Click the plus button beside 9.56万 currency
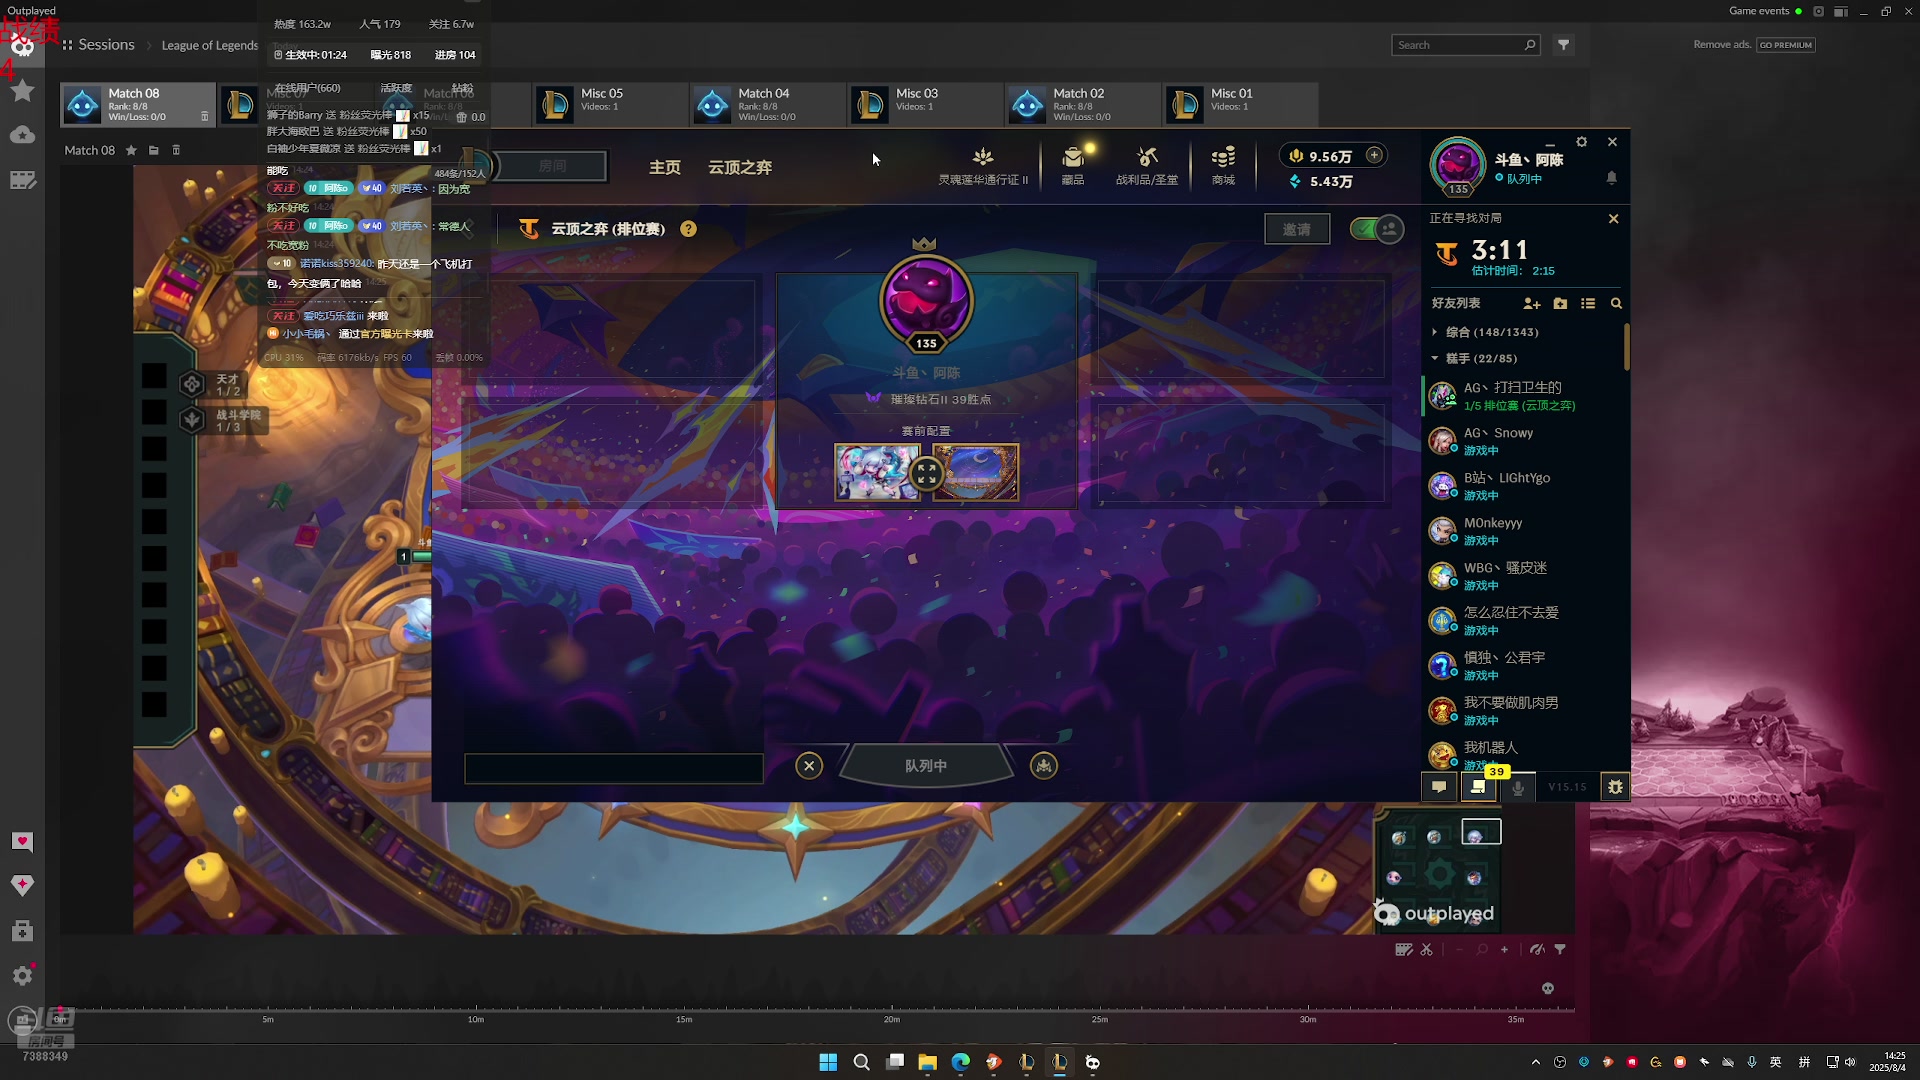Viewport: 1920px width, 1080px height. pyautogui.click(x=1374, y=155)
